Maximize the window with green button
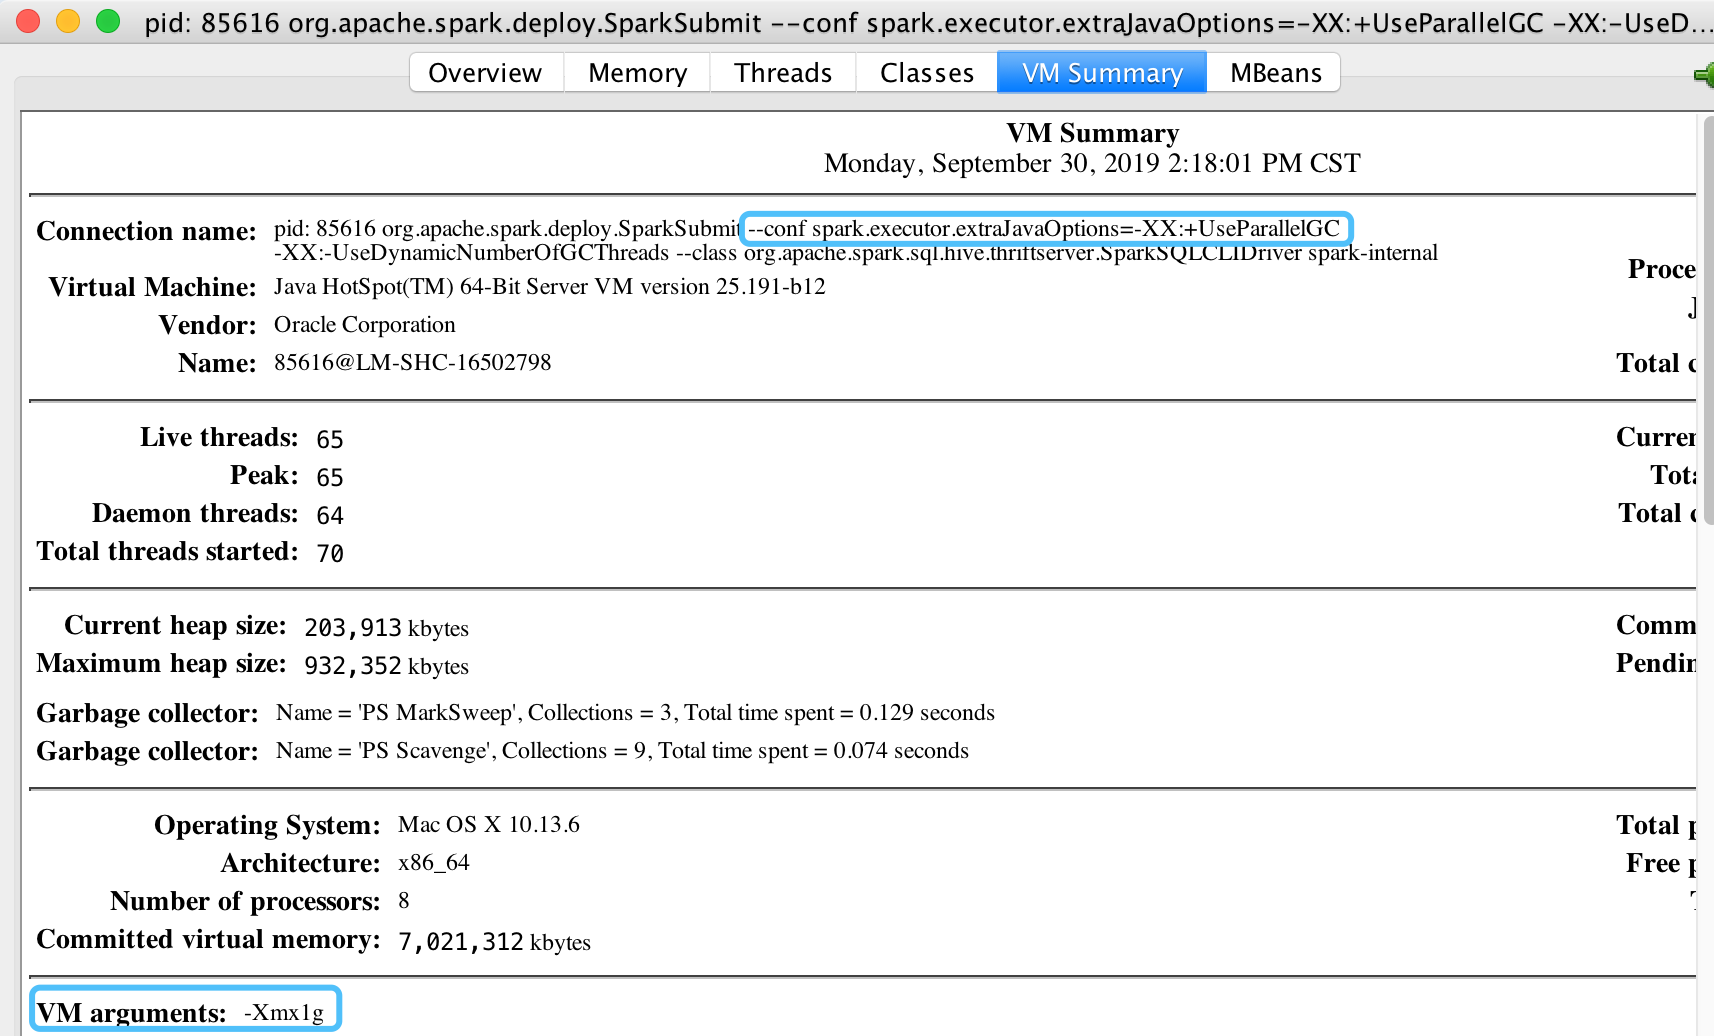Image resolution: width=1714 pixels, height=1036 pixels. coord(108,21)
